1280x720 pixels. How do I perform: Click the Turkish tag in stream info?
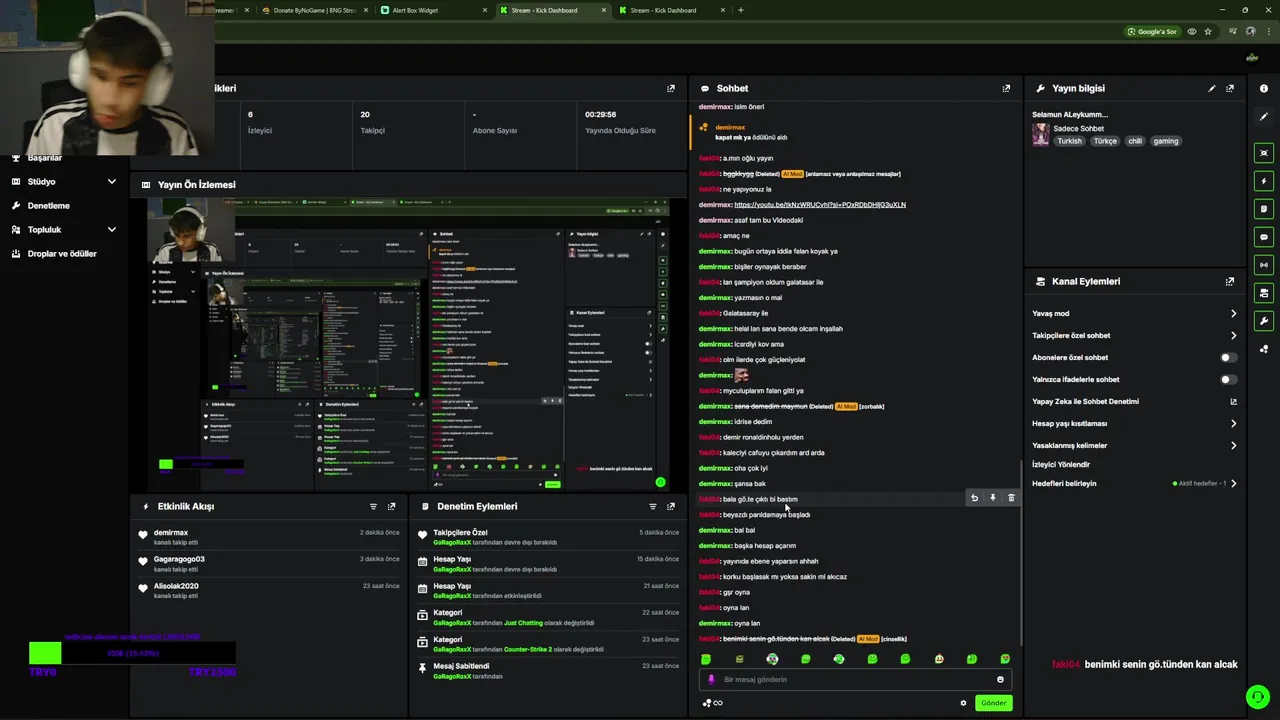pyautogui.click(x=1070, y=141)
